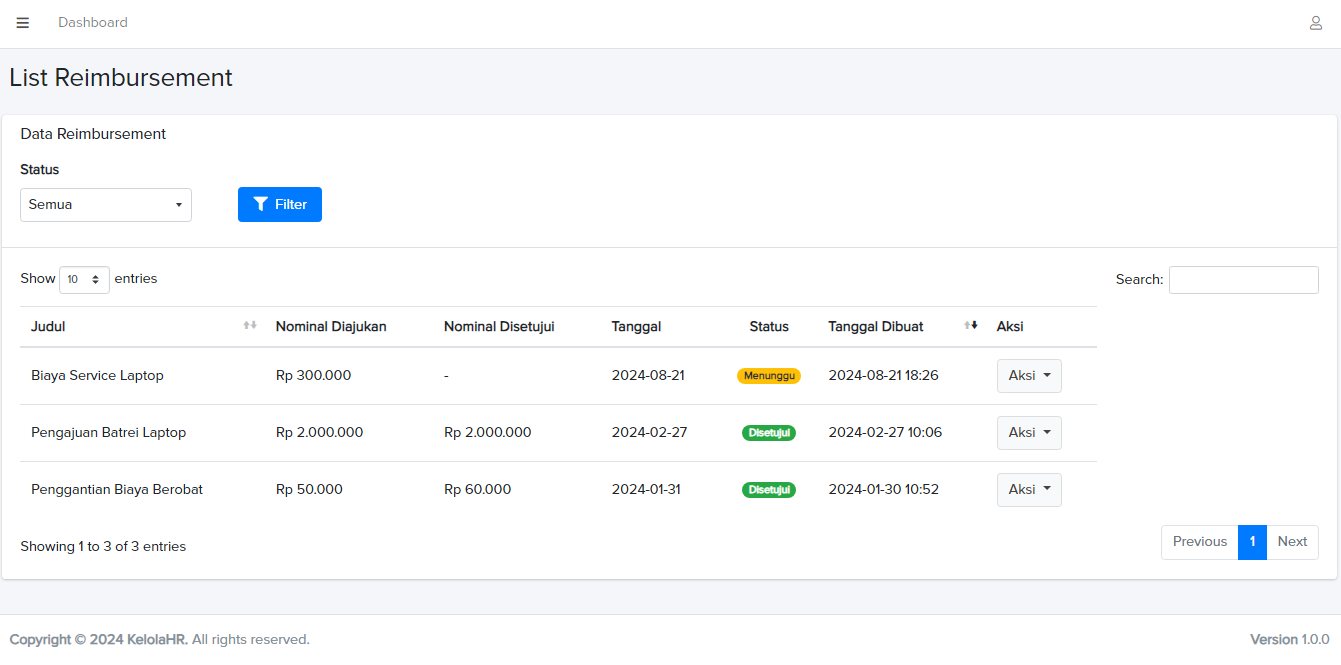
Task: Click Disetujui badge for Pengajuan Batrei Laptop
Action: [x=769, y=433]
